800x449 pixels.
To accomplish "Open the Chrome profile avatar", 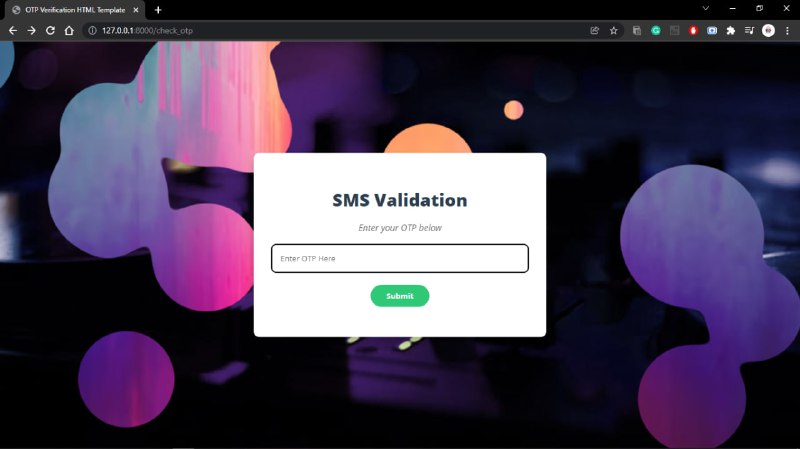I will 768,31.
